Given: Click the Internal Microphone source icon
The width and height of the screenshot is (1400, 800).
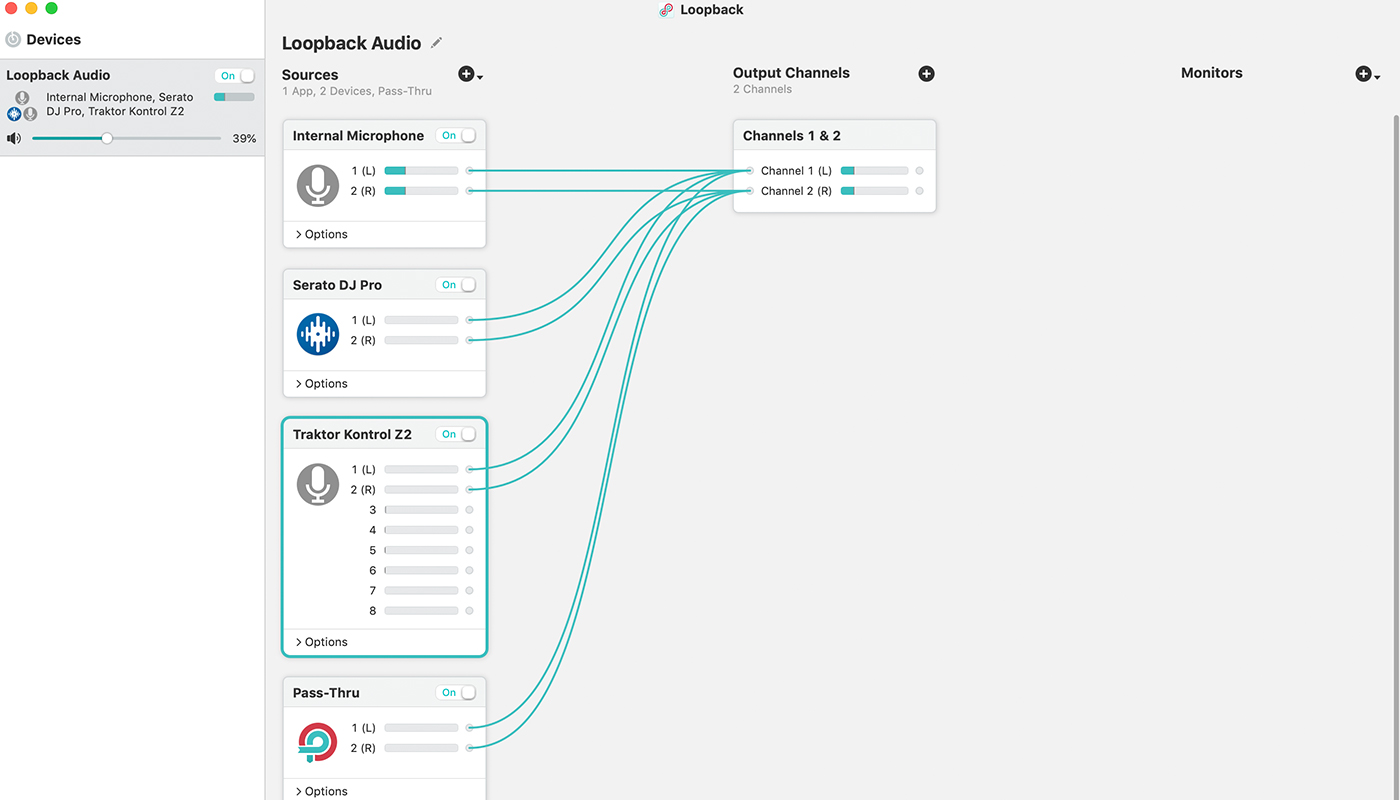Looking at the screenshot, I should click(318, 185).
